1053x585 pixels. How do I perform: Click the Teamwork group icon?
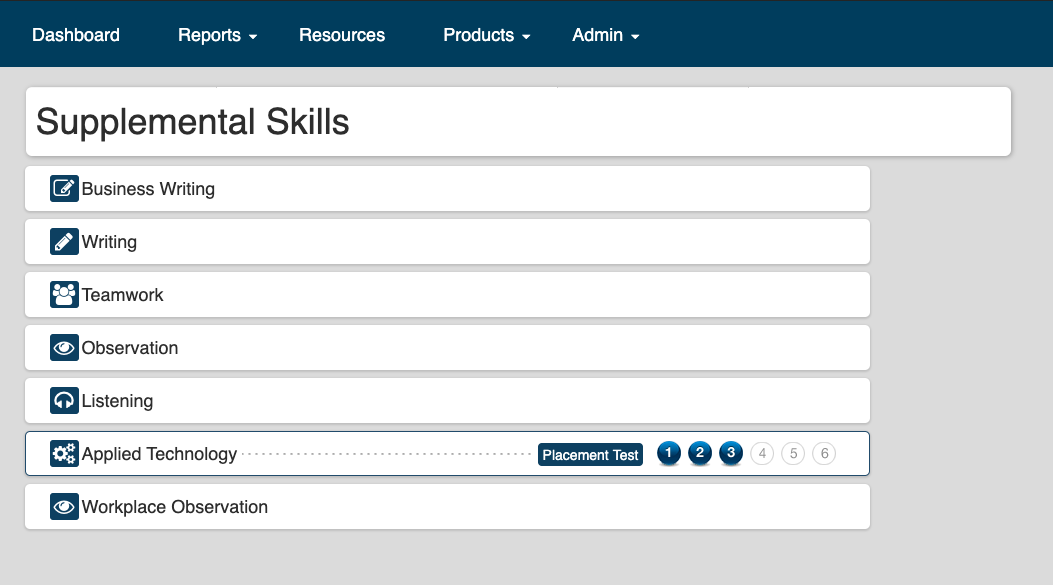click(64, 295)
